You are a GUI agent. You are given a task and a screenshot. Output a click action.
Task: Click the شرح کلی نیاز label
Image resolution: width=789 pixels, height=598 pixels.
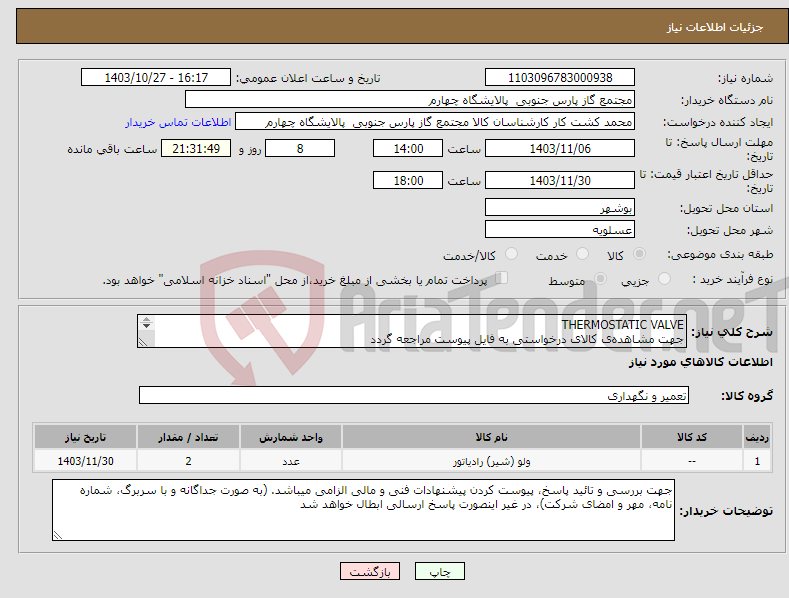(x=732, y=332)
